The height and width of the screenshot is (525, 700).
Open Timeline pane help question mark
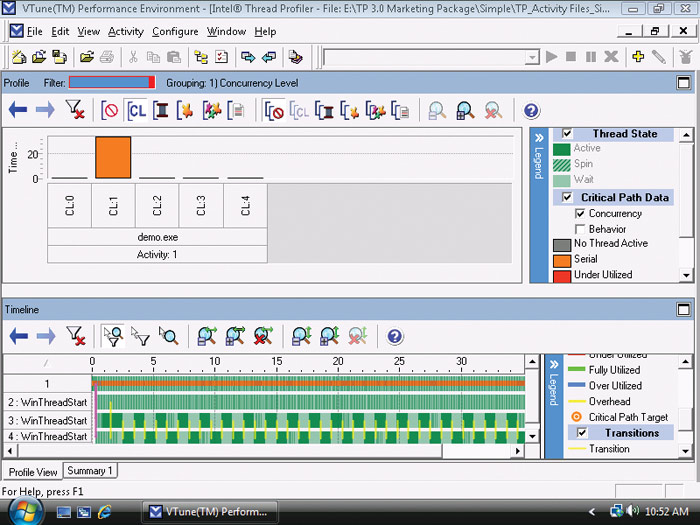(x=395, y=336)
